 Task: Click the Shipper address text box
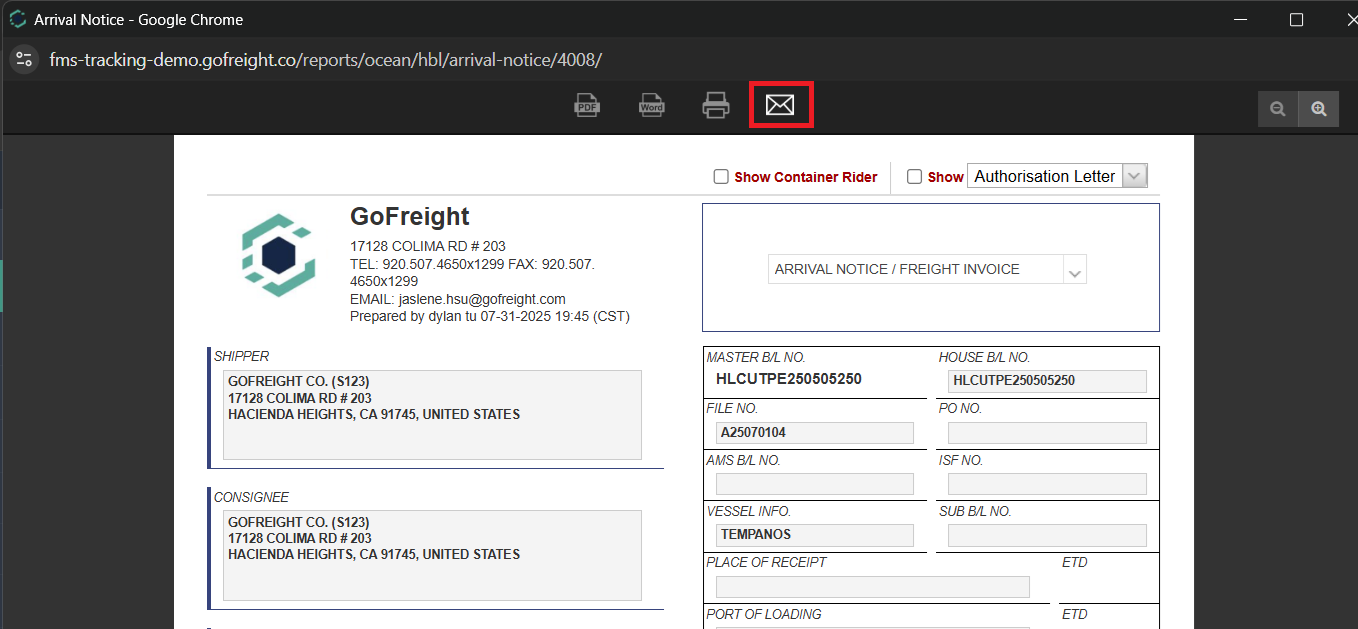[x=432, y=415]
